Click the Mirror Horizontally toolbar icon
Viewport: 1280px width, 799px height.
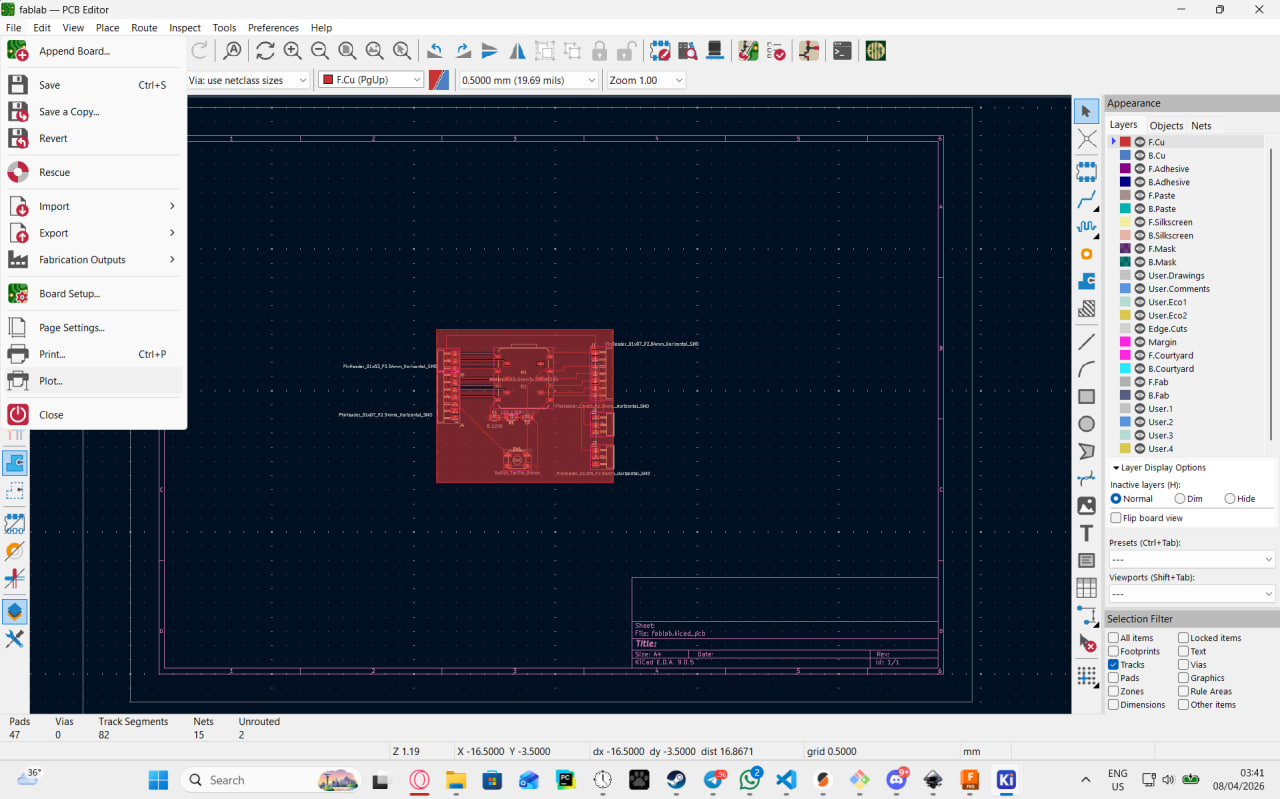click(517, 51)
